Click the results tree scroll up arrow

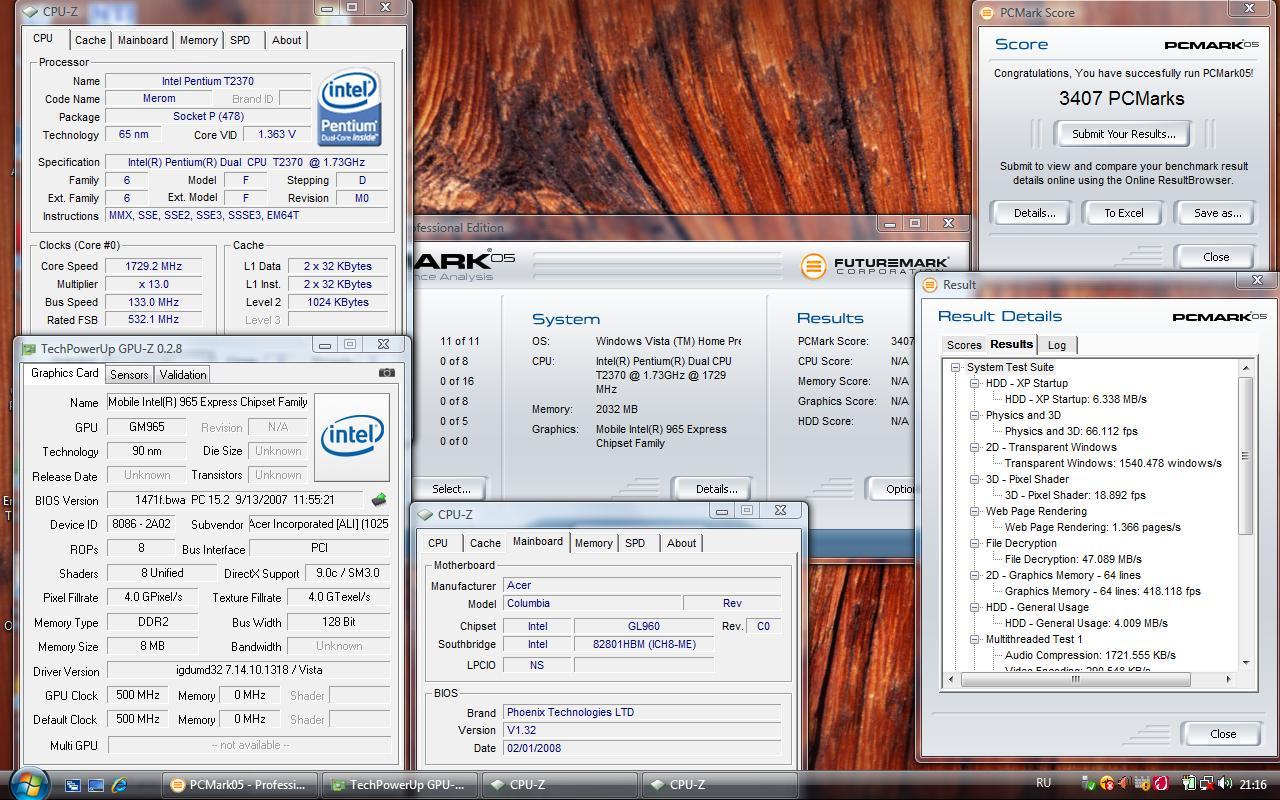click(x=1246, y=369)
